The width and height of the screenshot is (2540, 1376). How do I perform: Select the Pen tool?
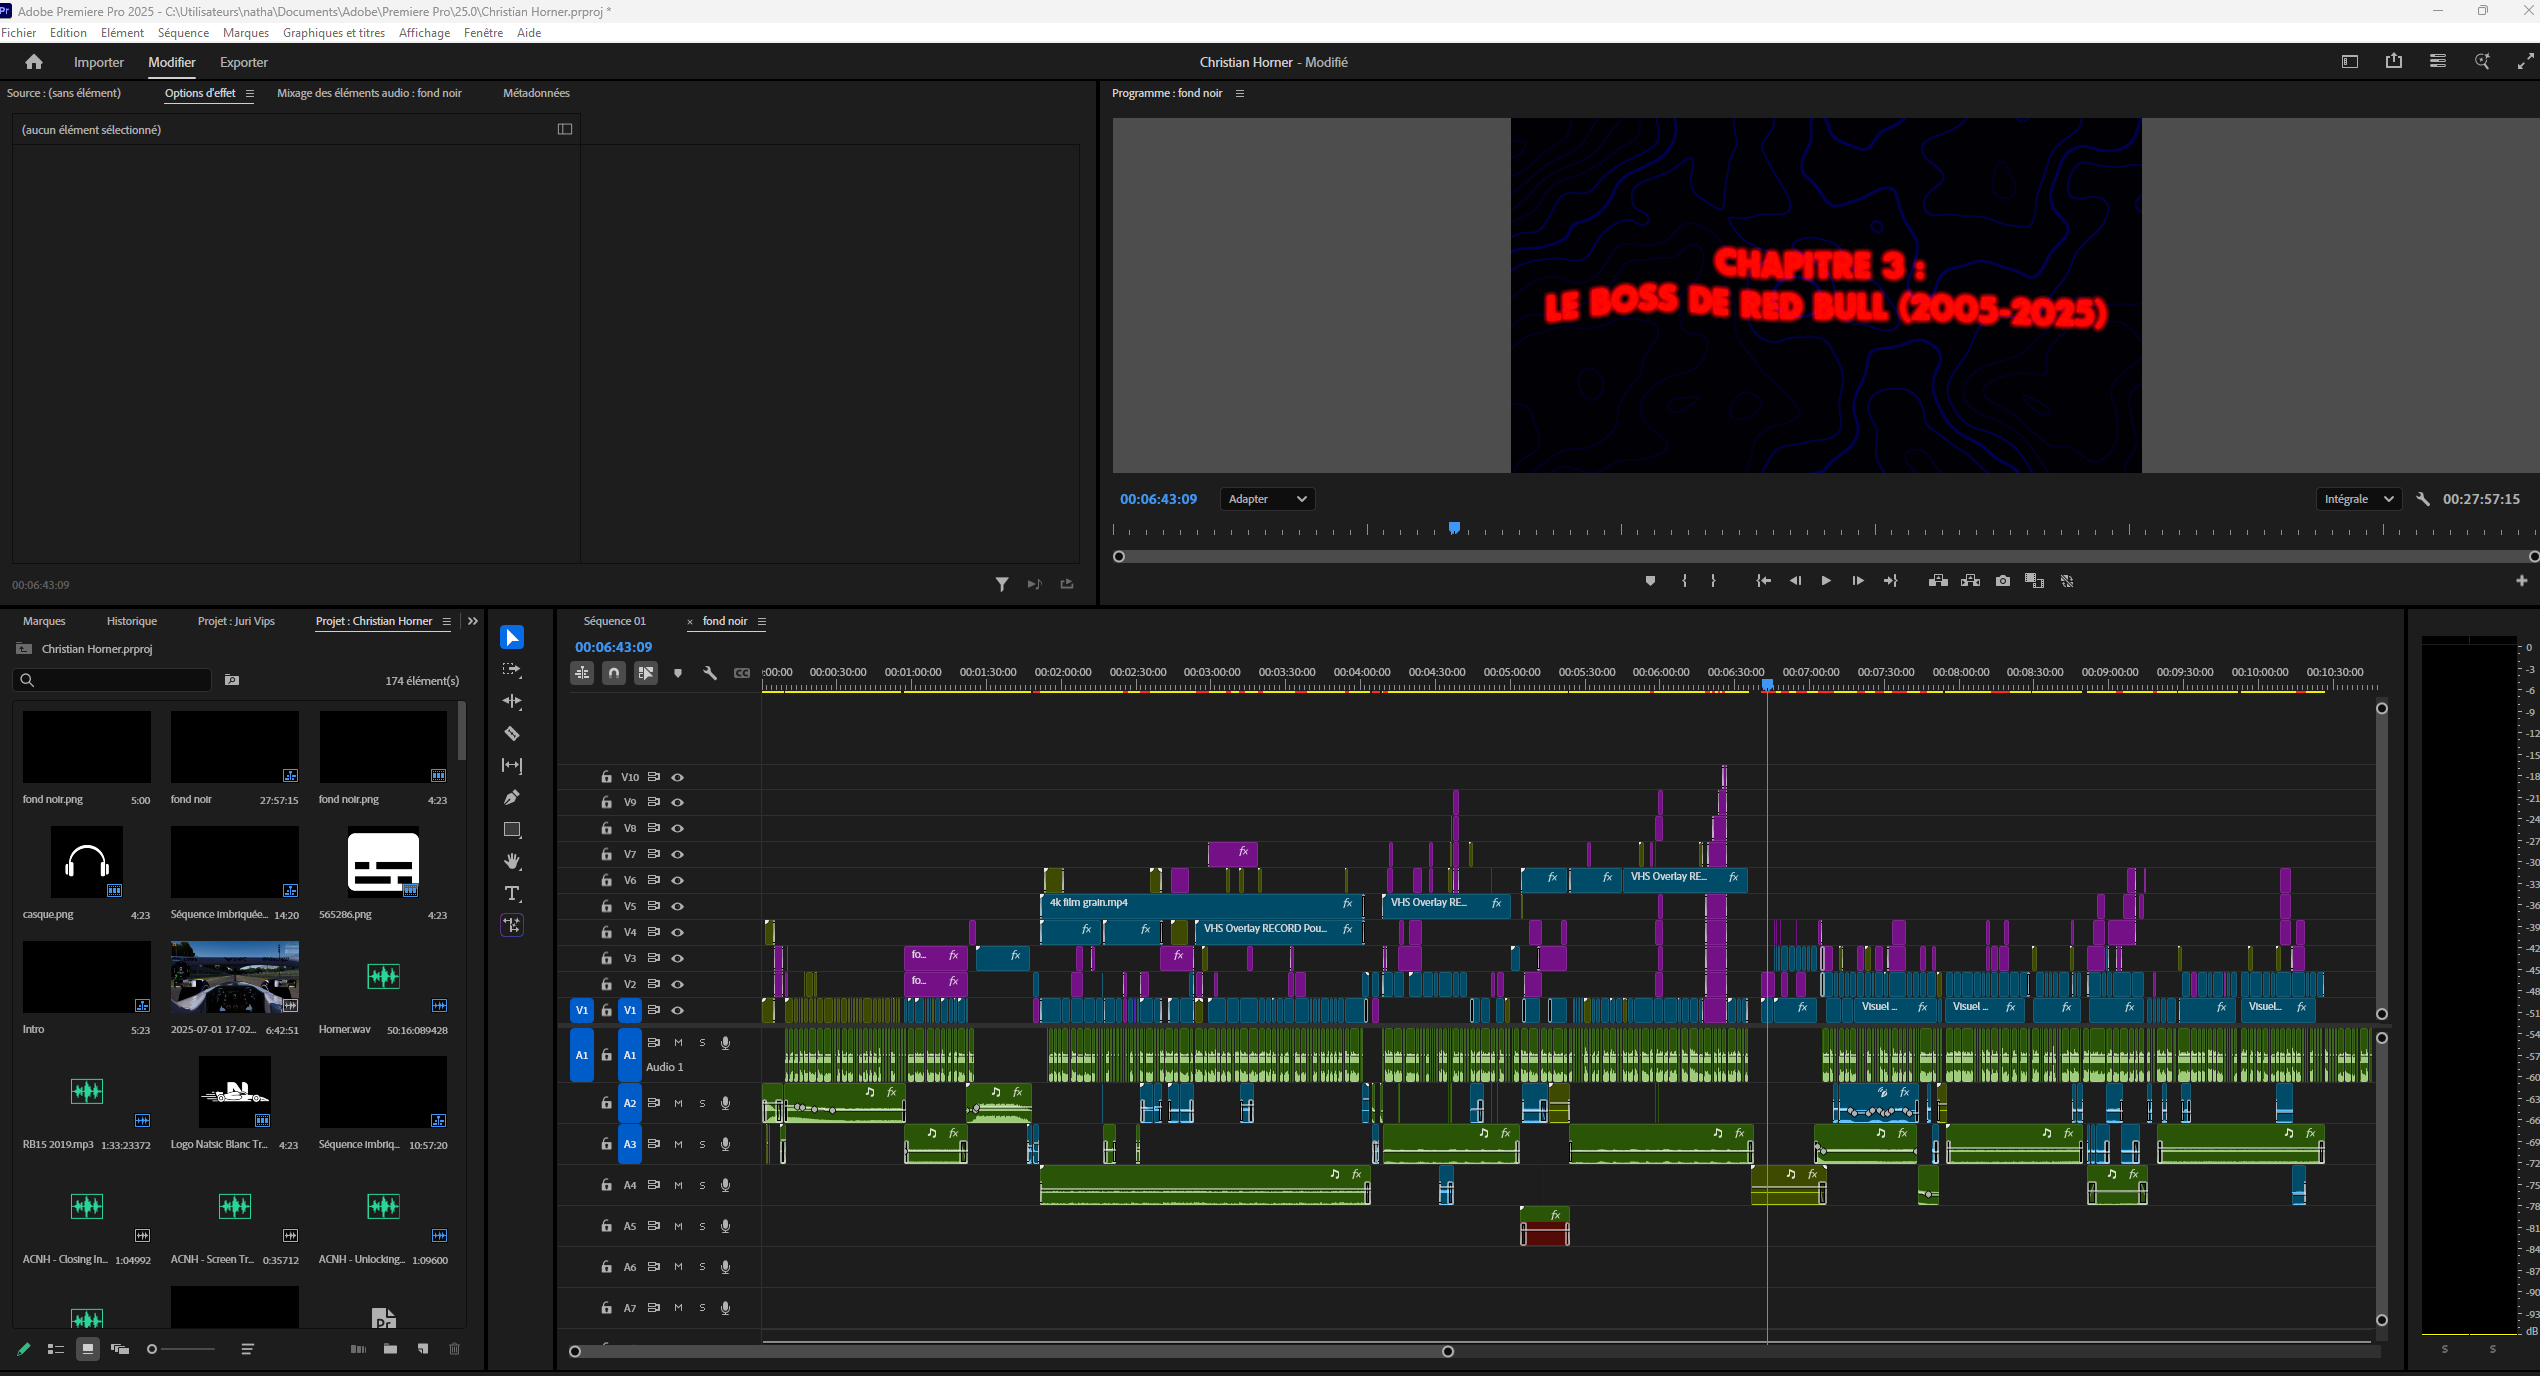511,798
